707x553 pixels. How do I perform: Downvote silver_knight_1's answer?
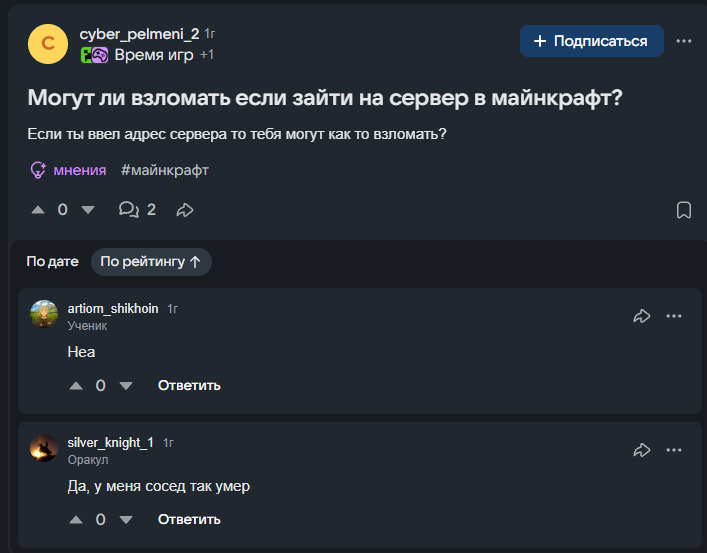(126, 520)
